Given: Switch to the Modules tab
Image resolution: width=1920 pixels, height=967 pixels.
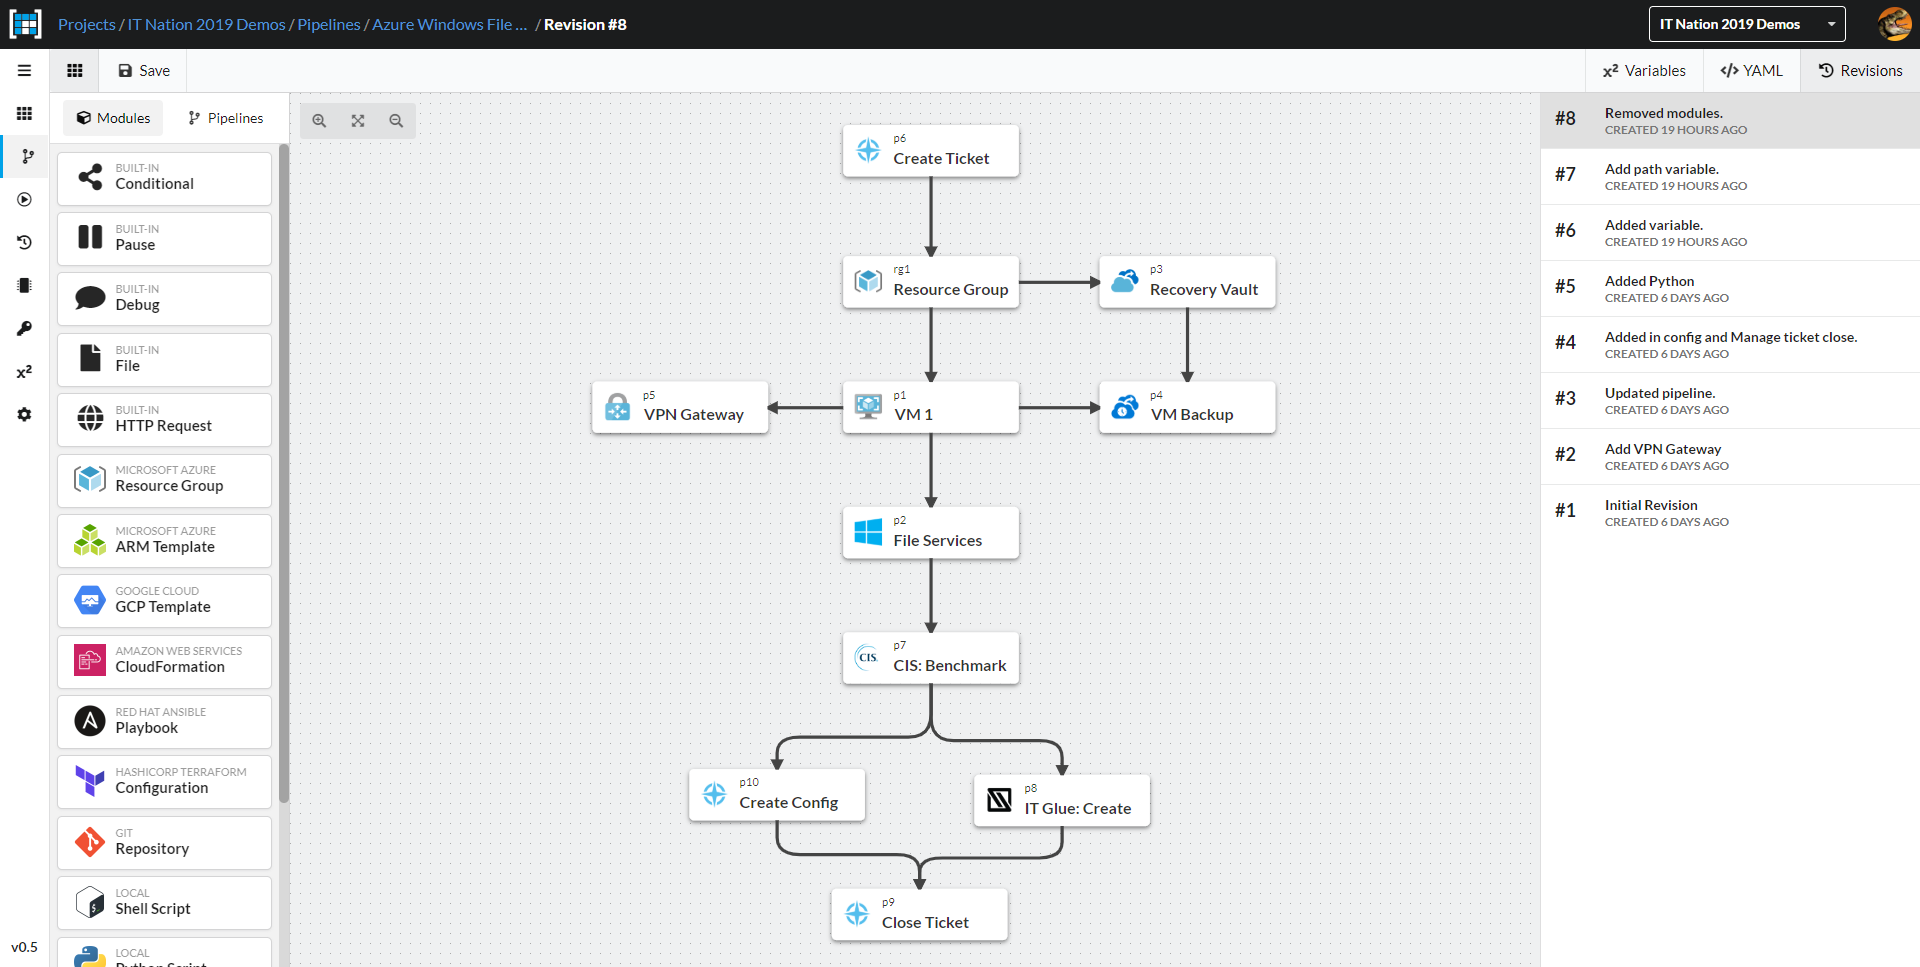Looking at the screenshot, I should click(113, 118).
